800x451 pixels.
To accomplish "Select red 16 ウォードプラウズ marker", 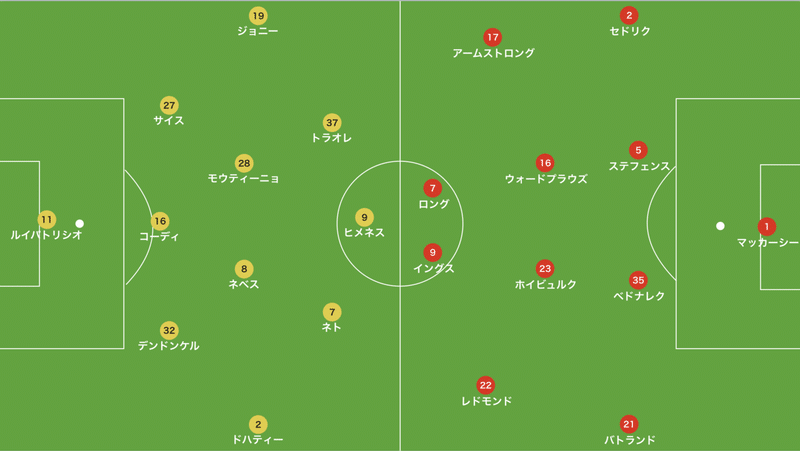I will coord(545,163).
